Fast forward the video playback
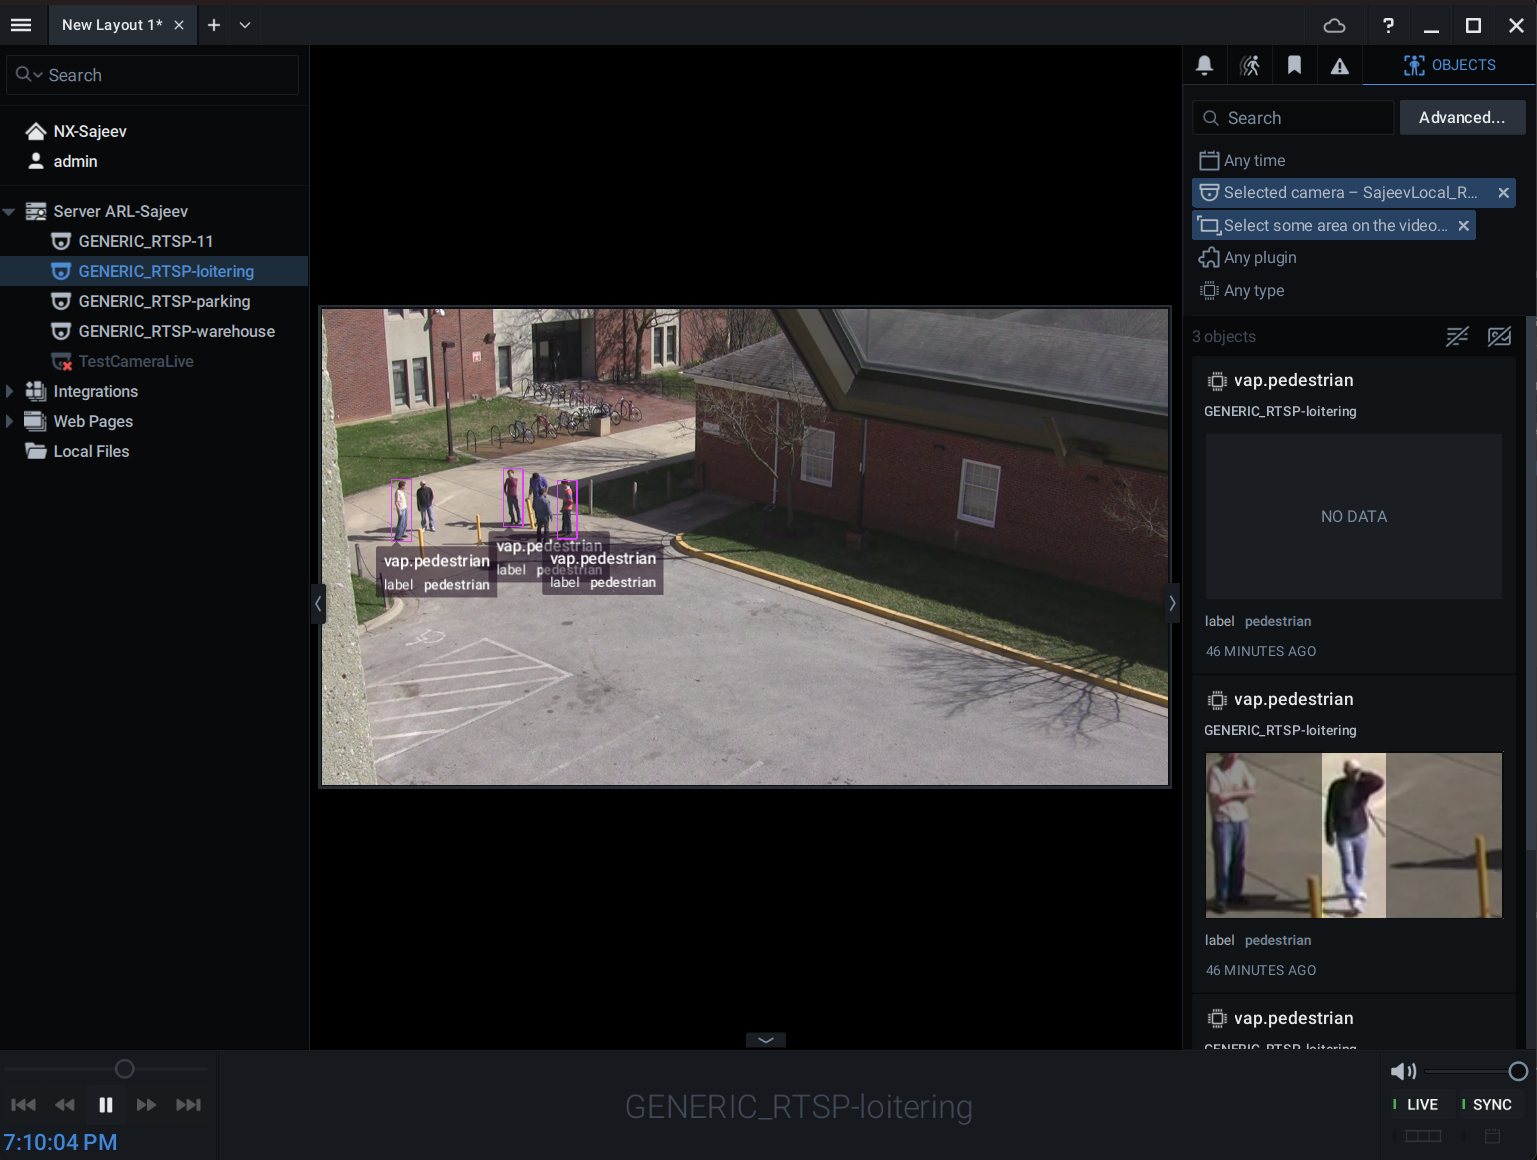This screenshot has height=1160, width=1537. click(x=146, y=1105)
